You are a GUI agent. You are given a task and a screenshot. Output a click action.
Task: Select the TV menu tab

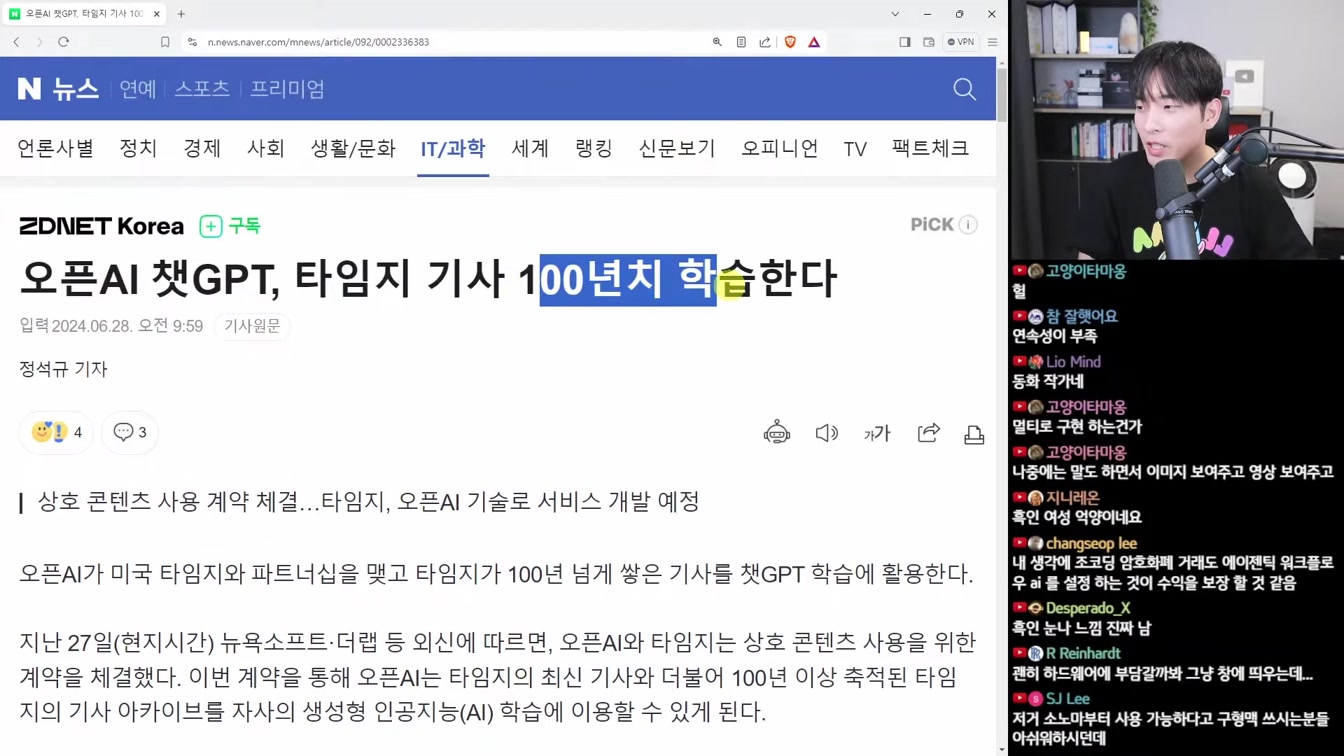(855, 149)
